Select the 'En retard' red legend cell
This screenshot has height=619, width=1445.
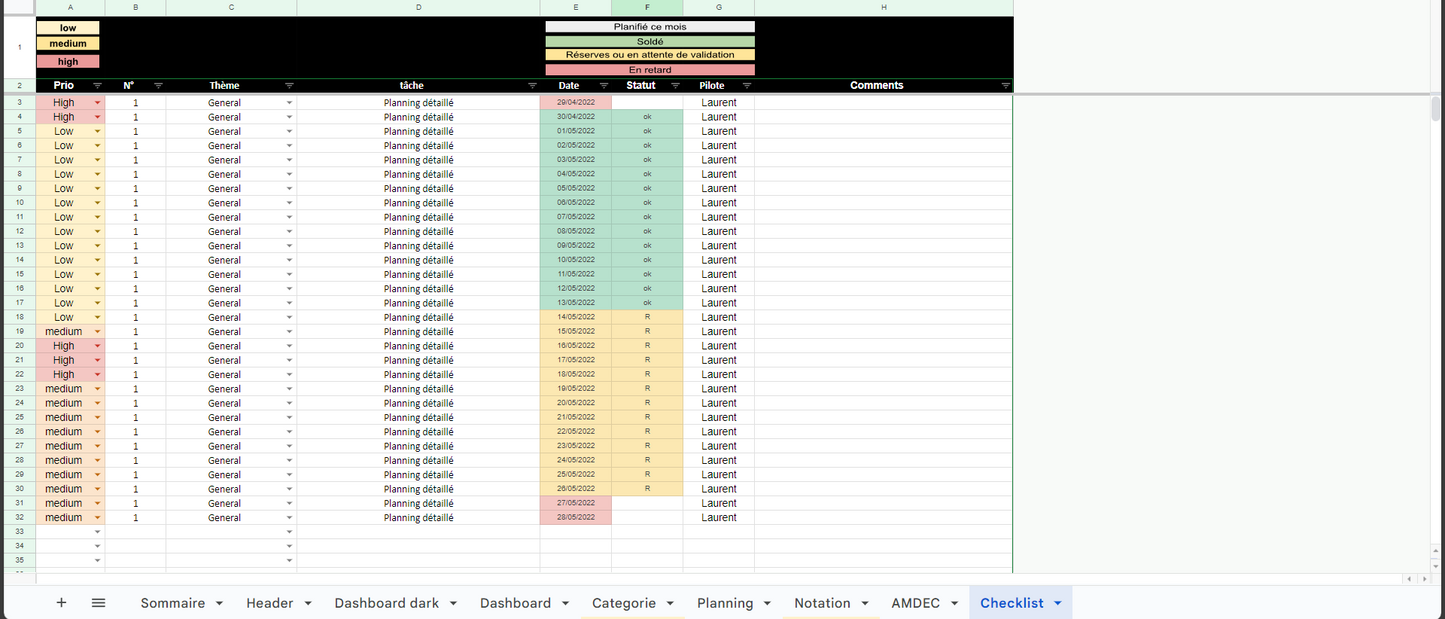point(650,70)
